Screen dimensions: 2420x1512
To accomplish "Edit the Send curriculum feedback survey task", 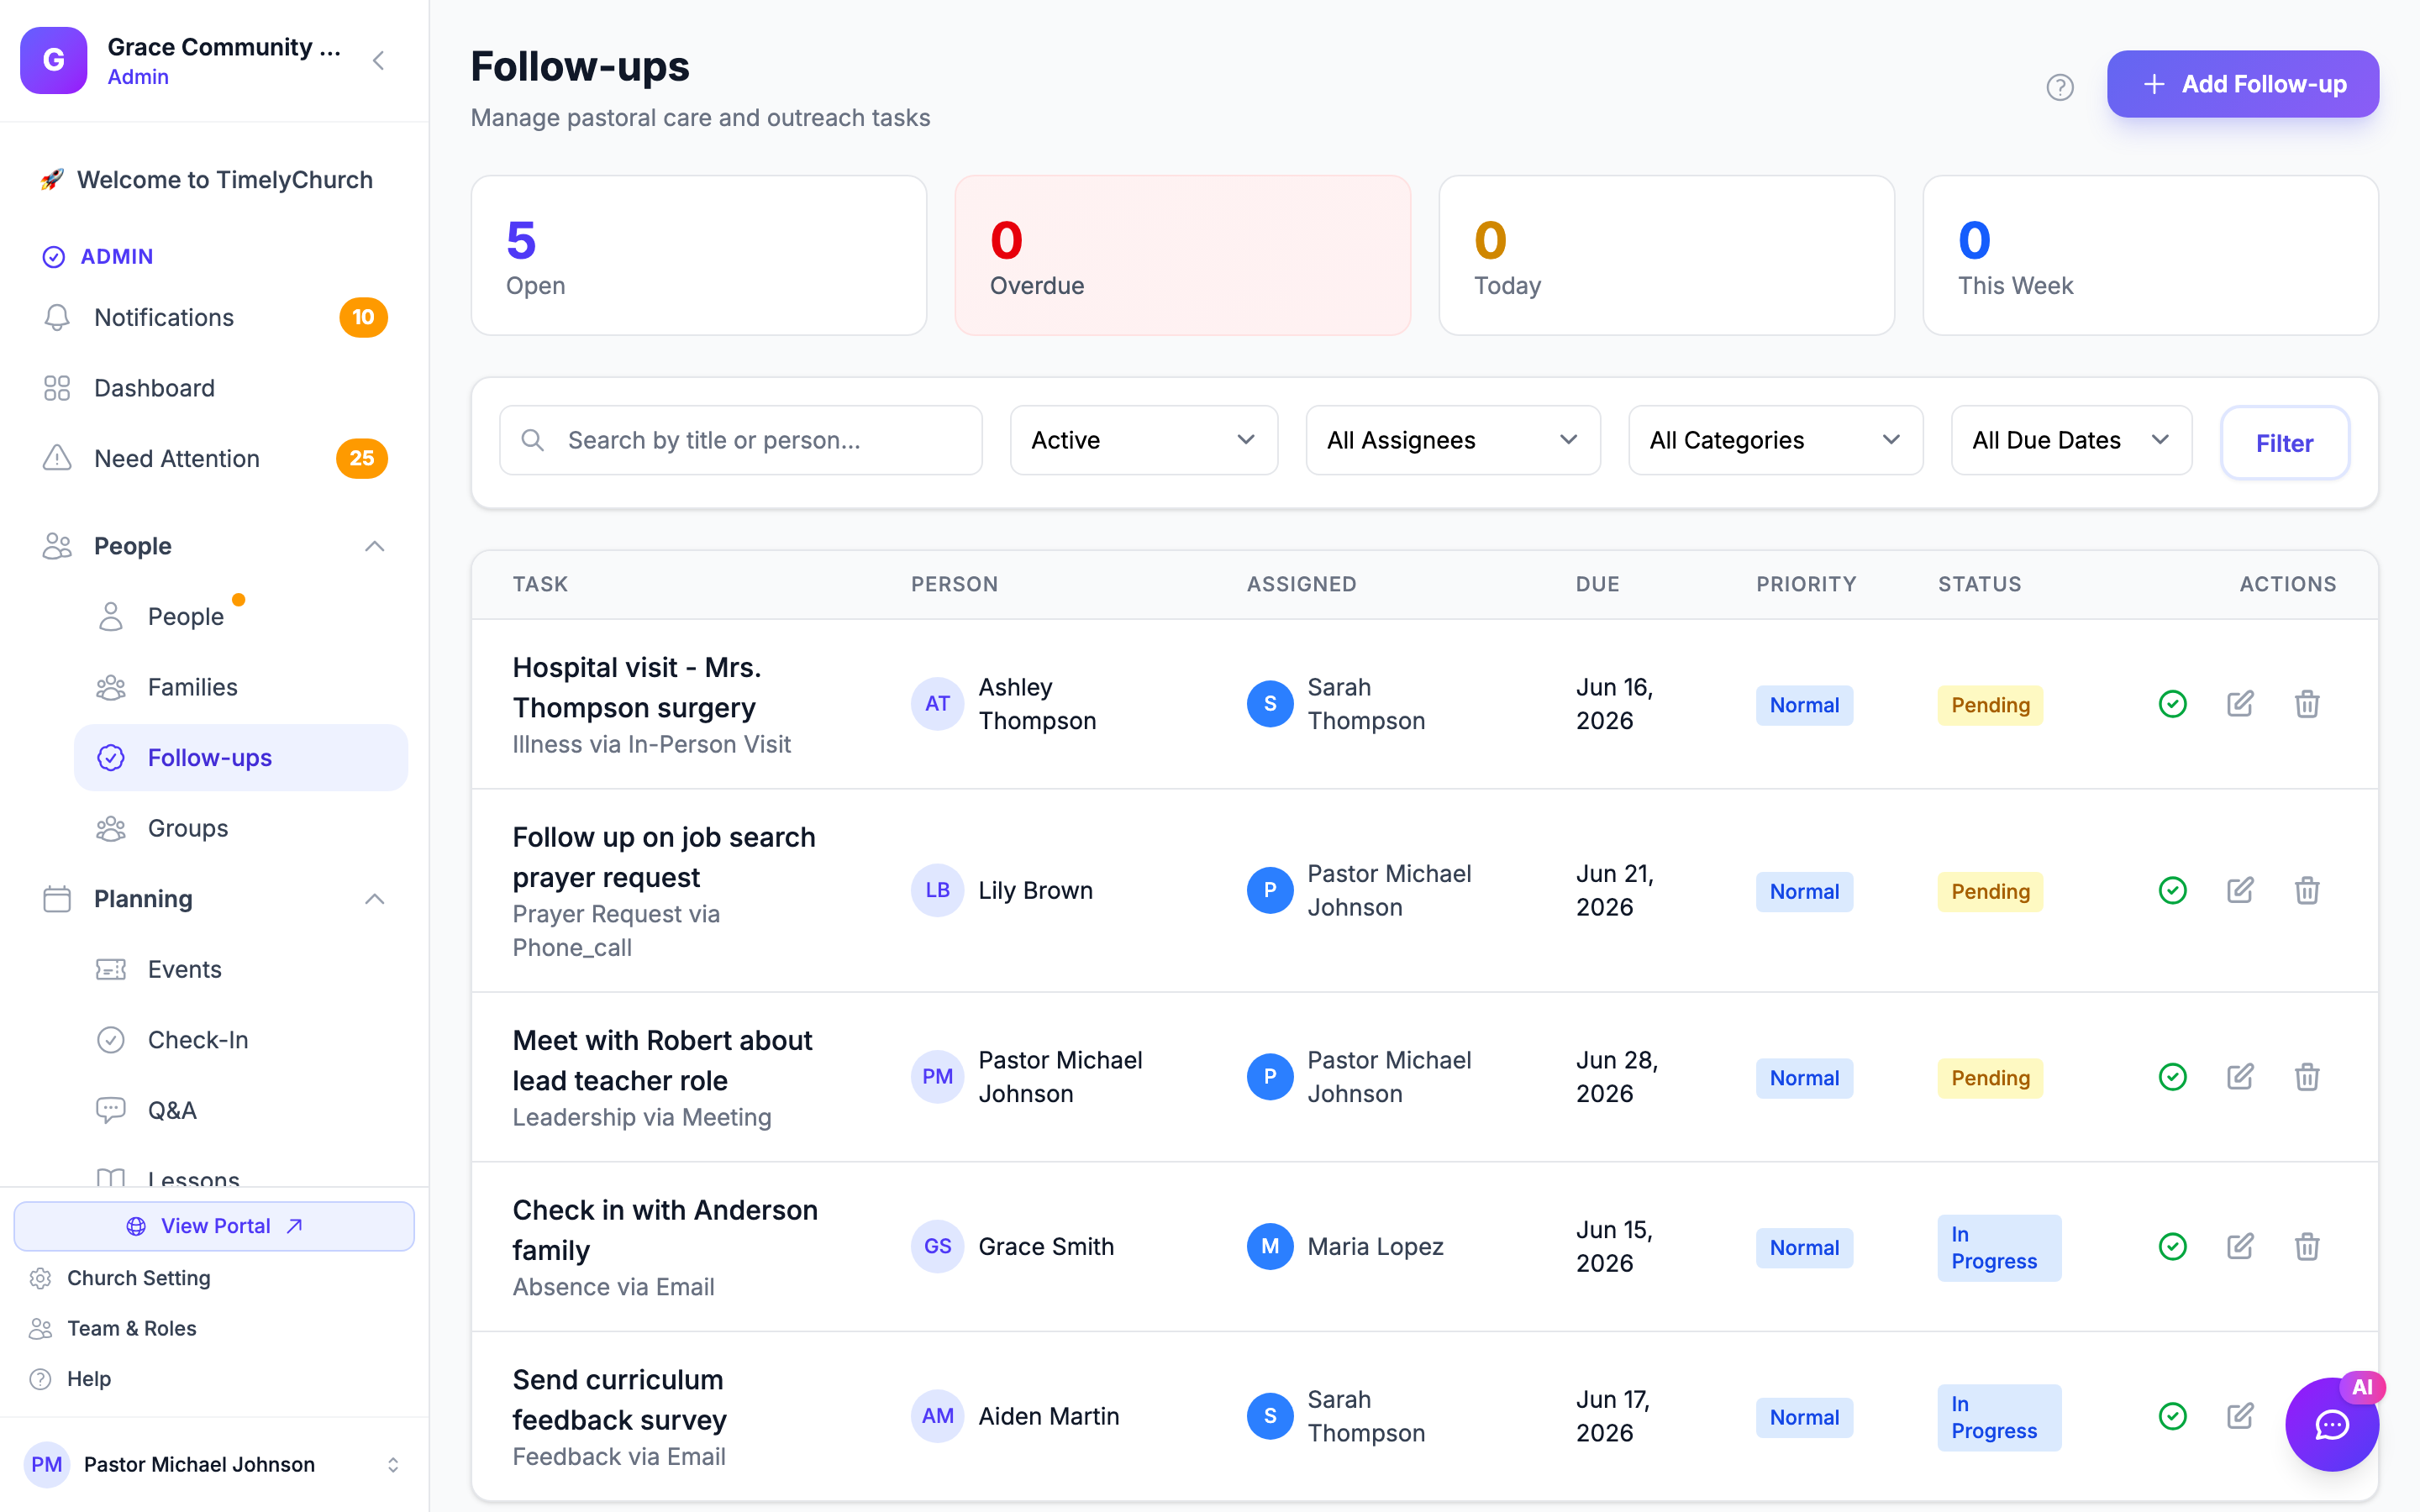I will point(2240,1416).
